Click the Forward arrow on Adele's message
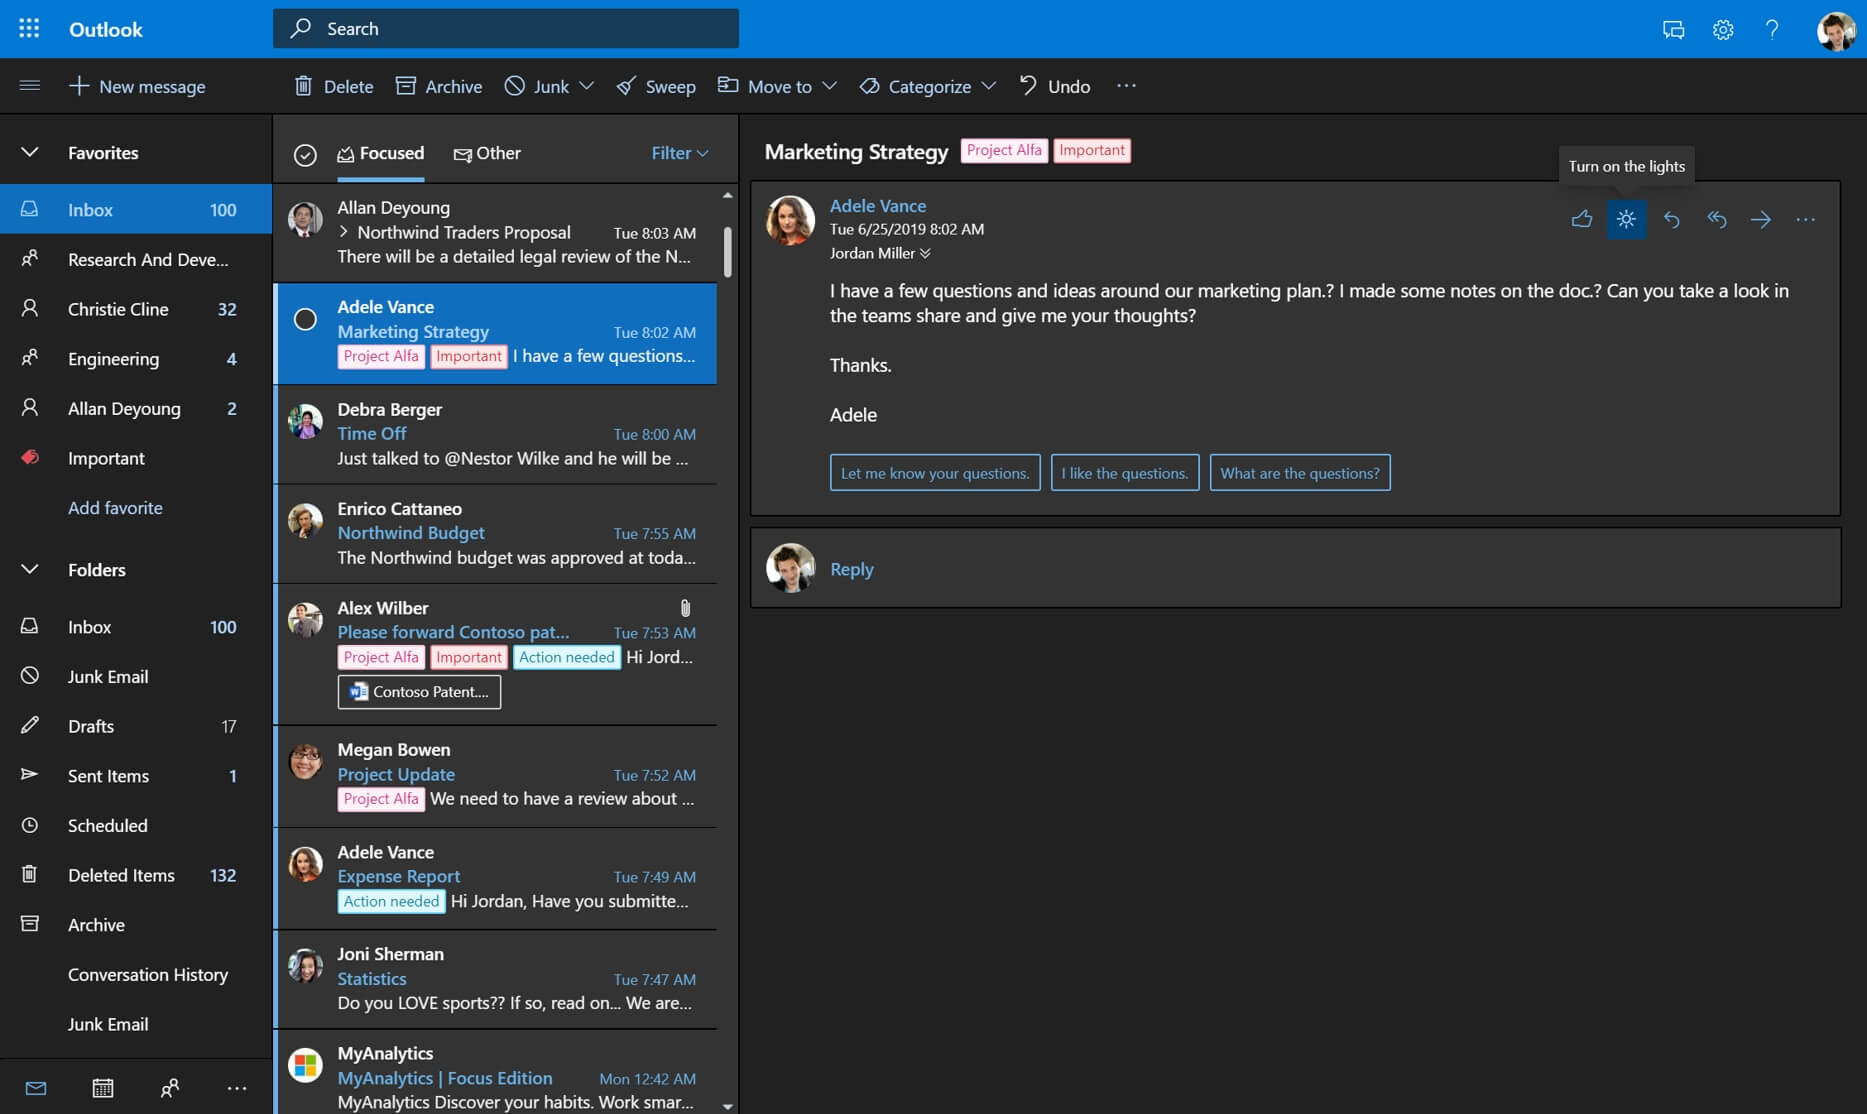The height and width of the screenshot is (1114, 1867). (x=1761, y=219)
